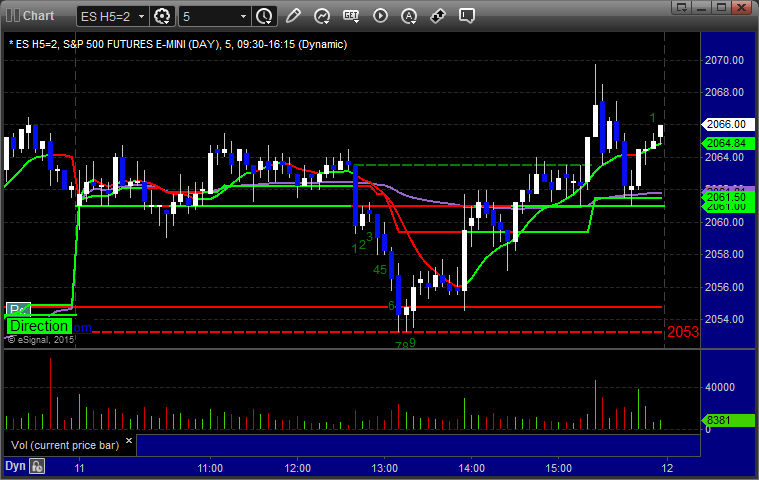Screen dimensions: 759x480
Task: Click the 13:00 time axis label
Action: coord(384,468)
